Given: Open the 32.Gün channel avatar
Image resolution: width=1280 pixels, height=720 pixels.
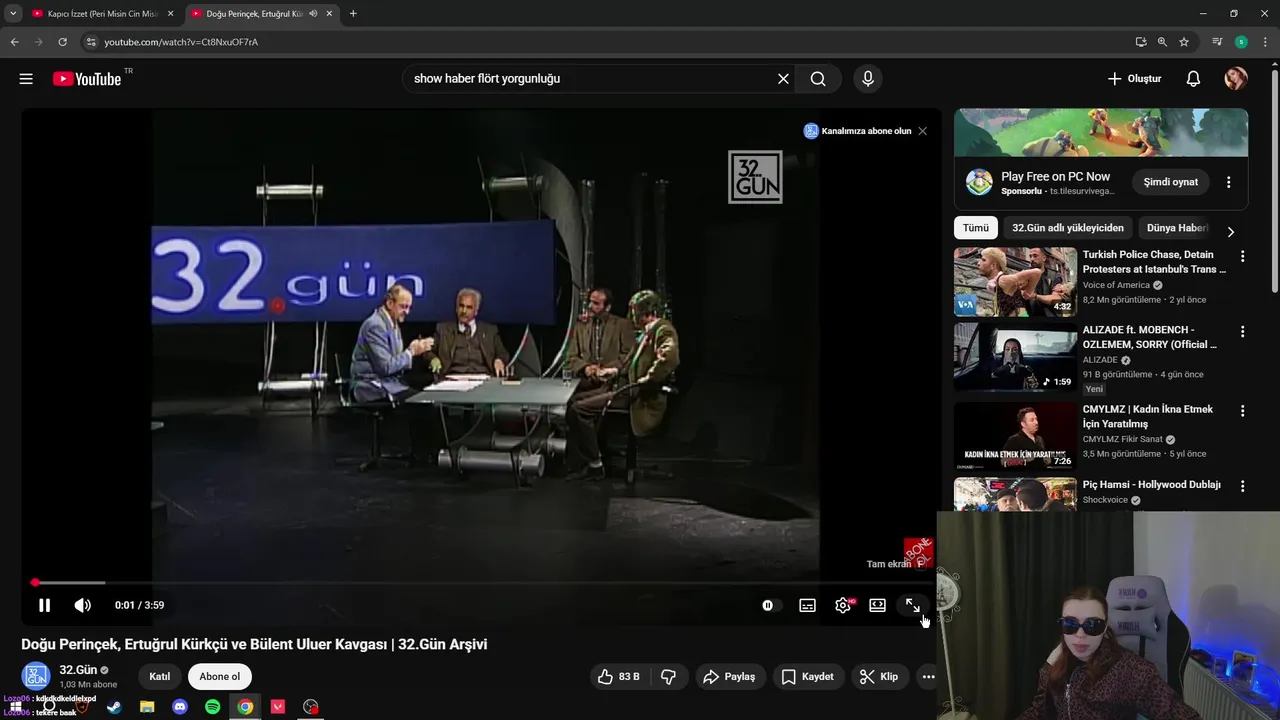Looking at the screenshot, I should [36, 676].
